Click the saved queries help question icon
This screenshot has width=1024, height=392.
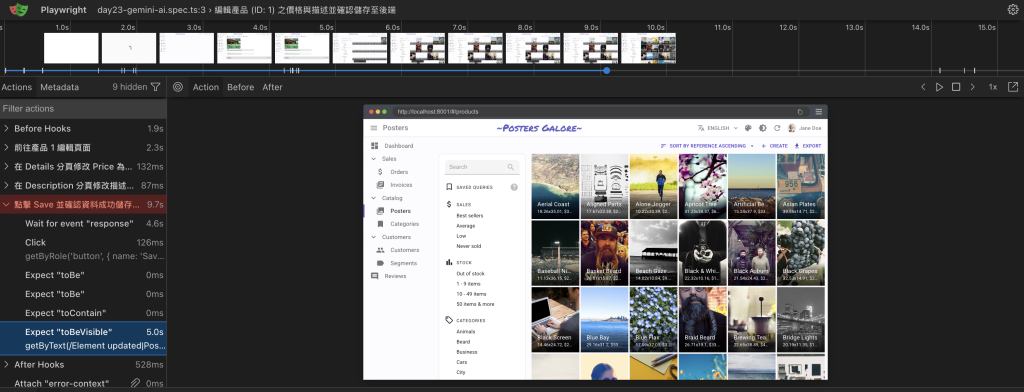514,188
